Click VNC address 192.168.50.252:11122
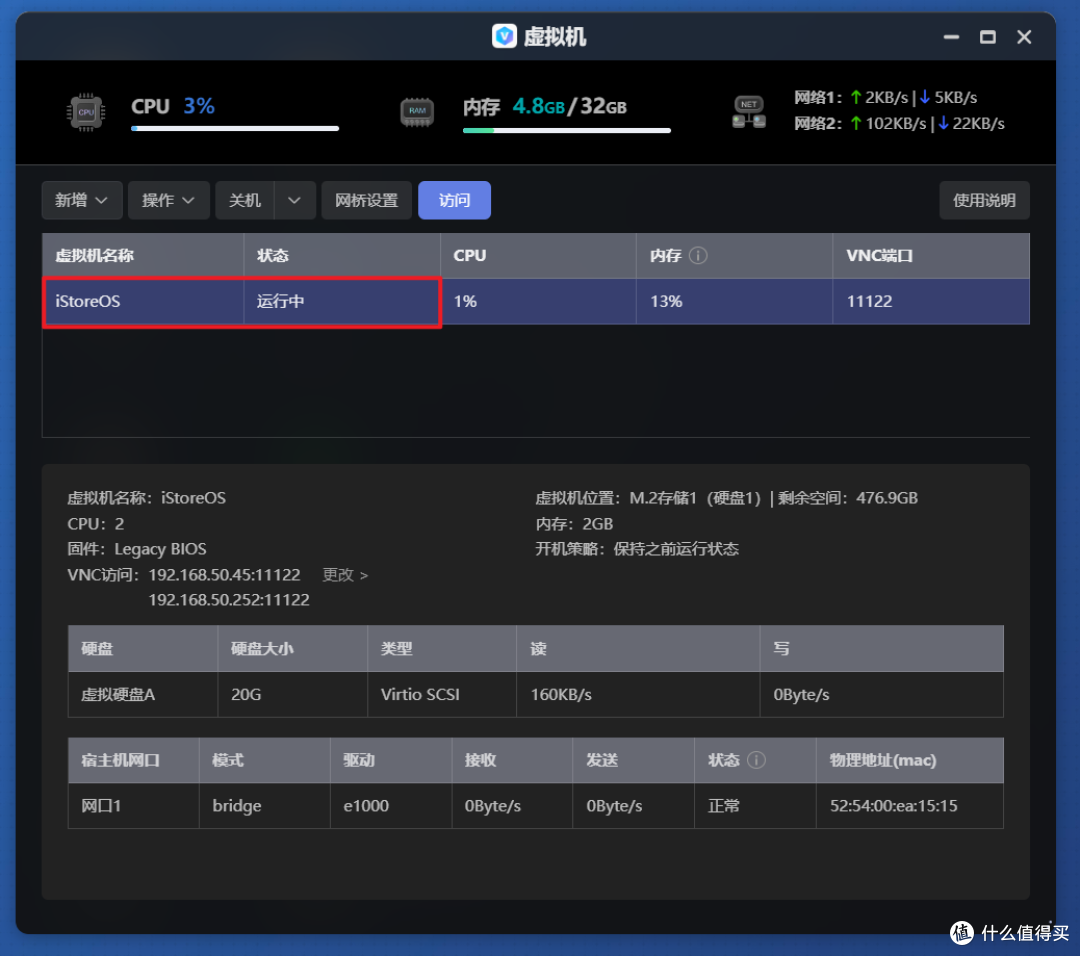The image size is (1080, 956). click(229, 600)
